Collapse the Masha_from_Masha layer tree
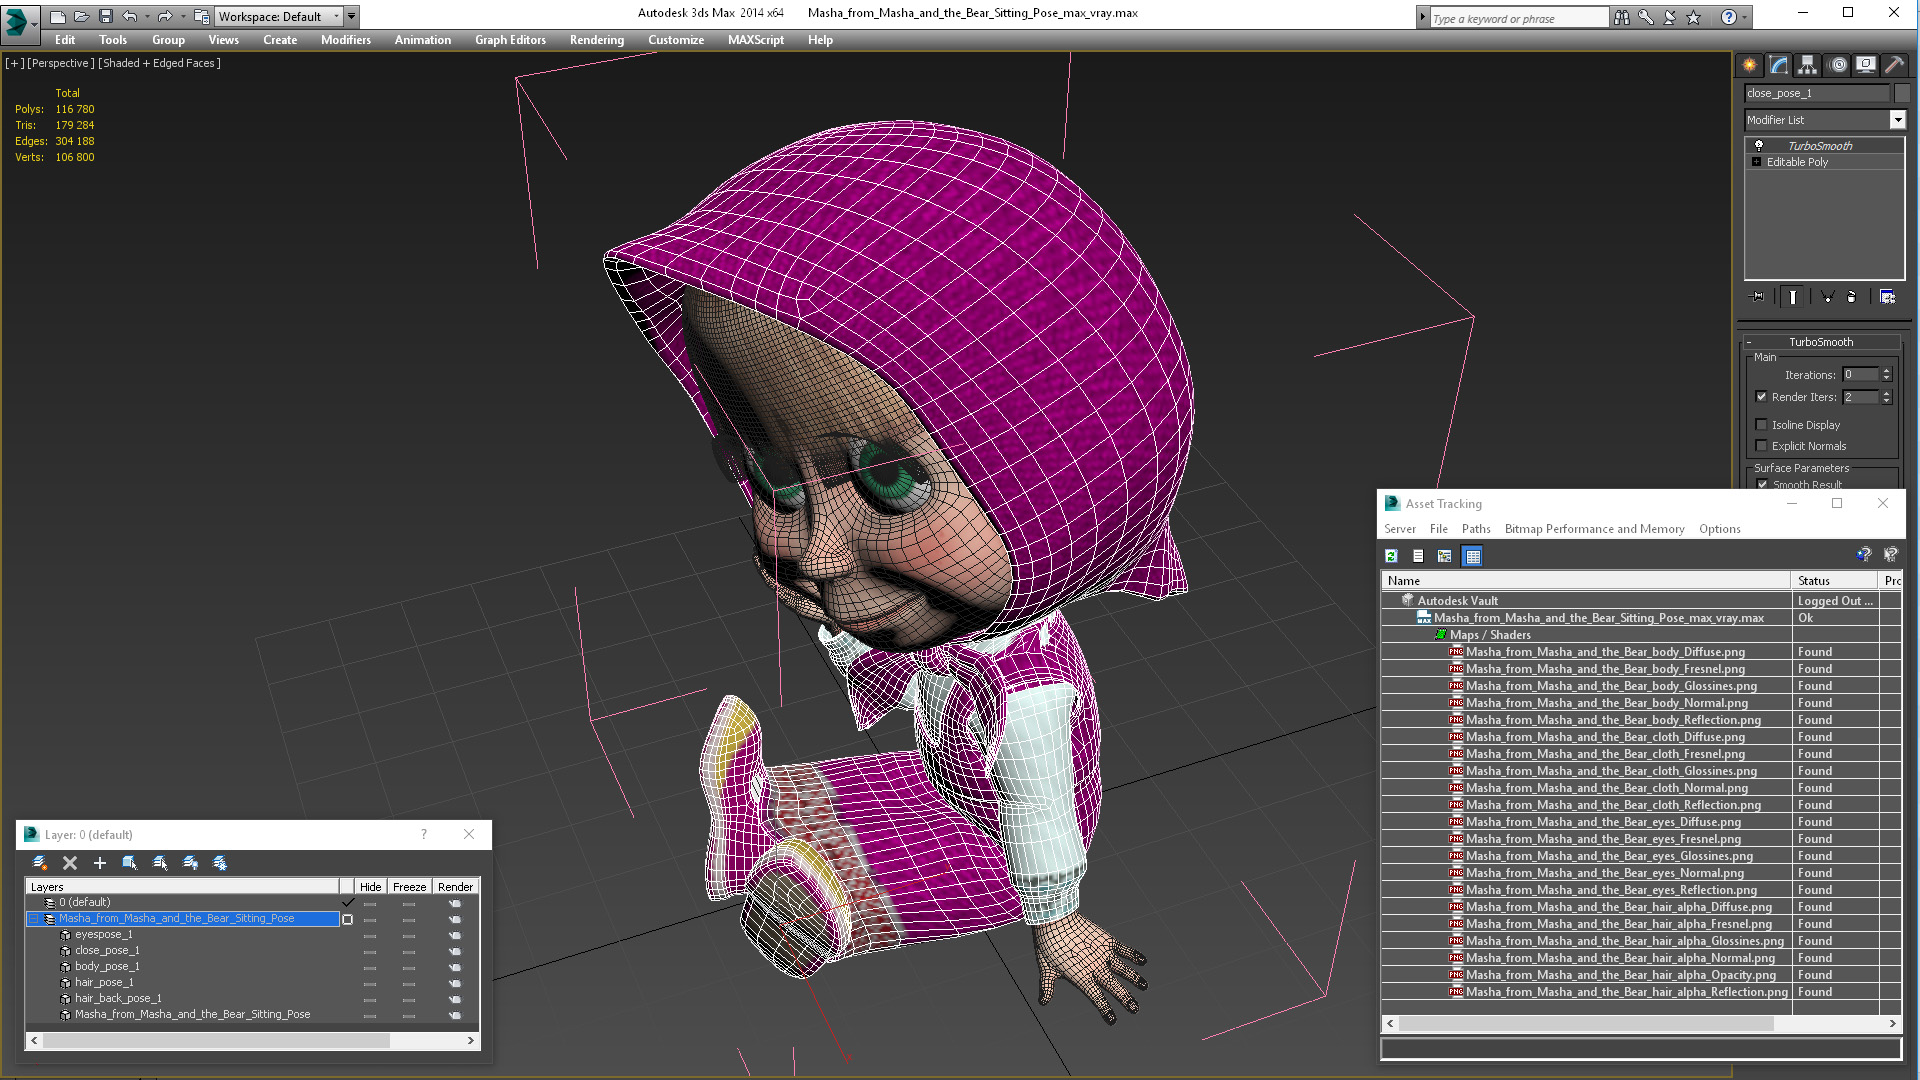Viewport: 1920px width, 1080px height. tap(33, 919)
